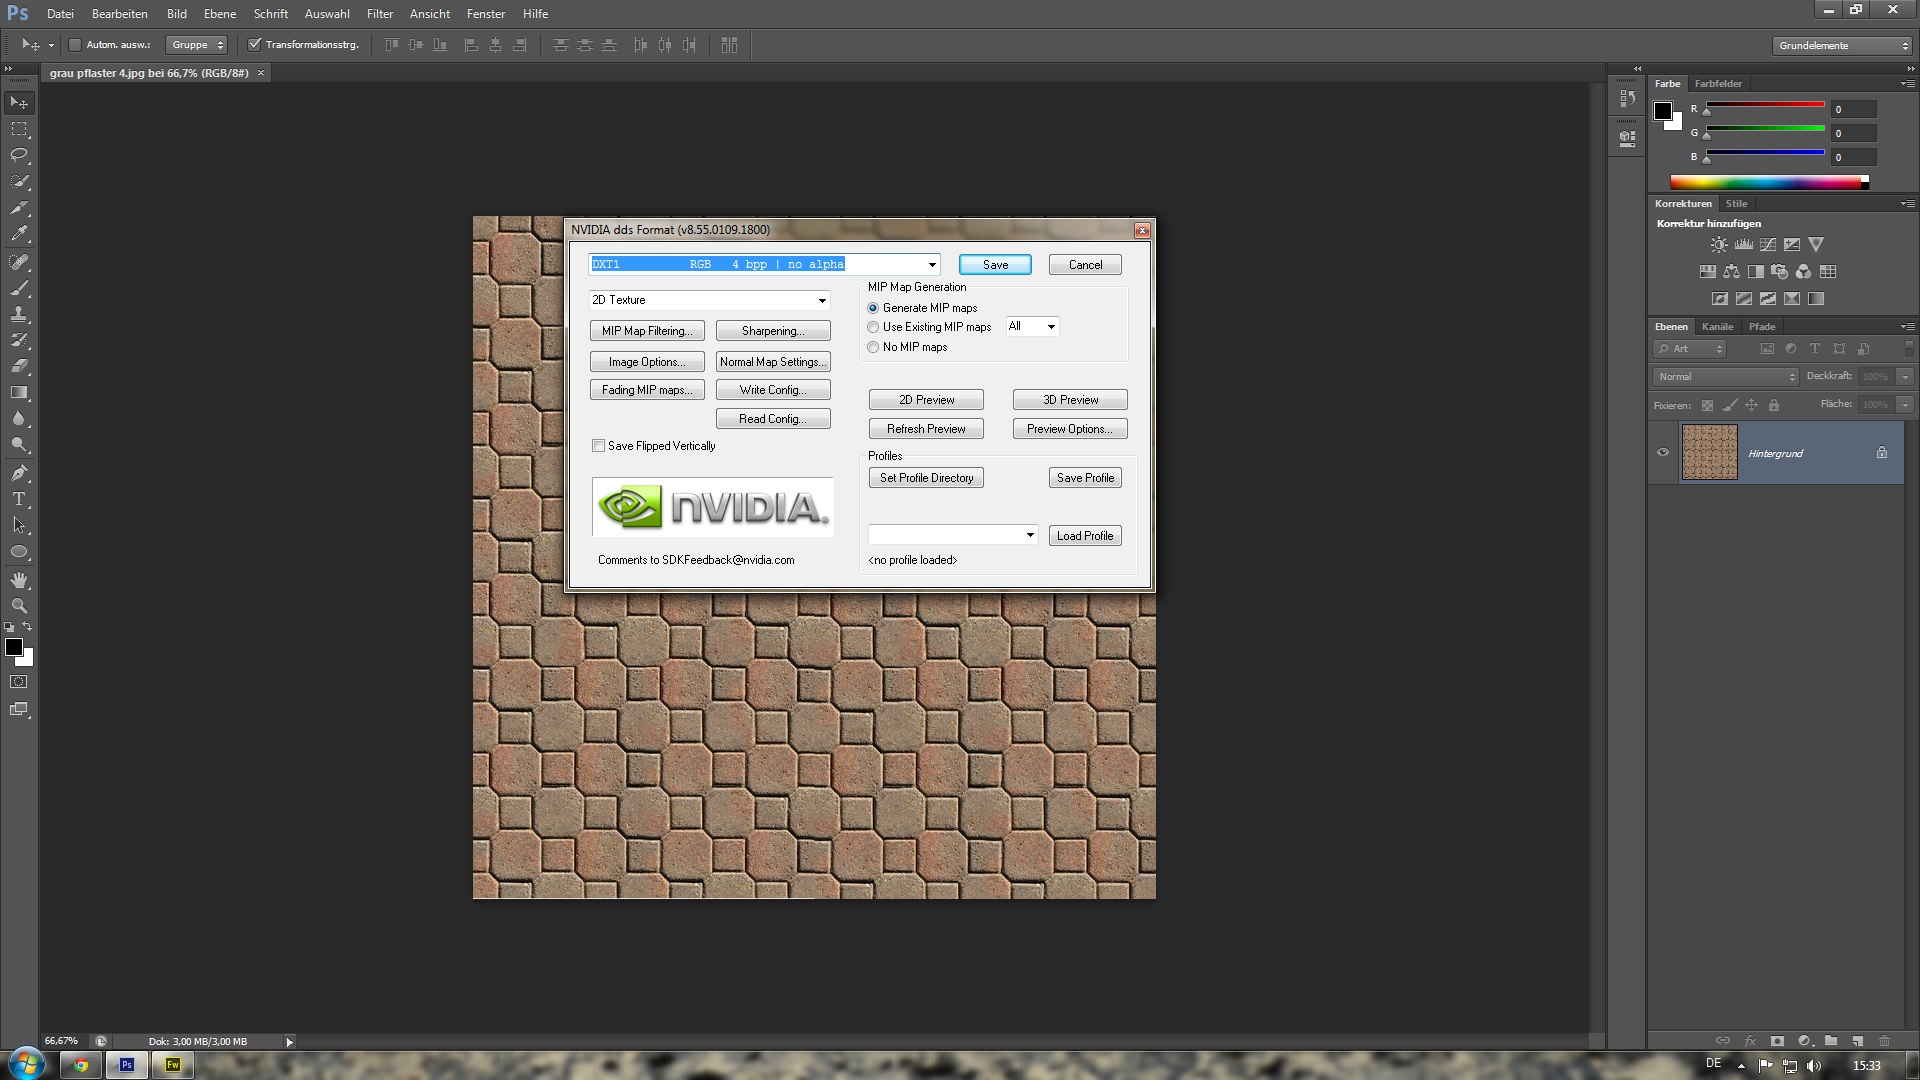Select the No MIP maps option
This screenshot has width=1920, height=1080.
click(873, 347)
